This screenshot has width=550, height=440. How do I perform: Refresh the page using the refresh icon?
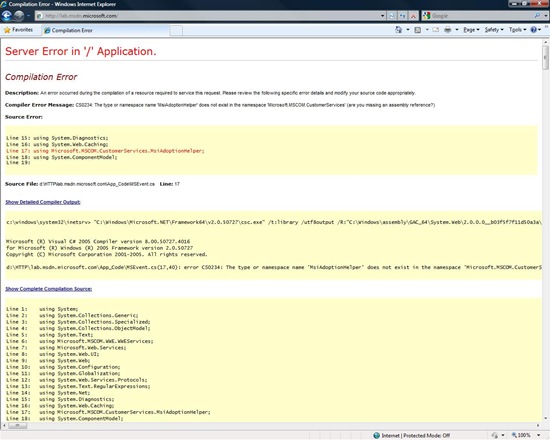coord(403,16)
